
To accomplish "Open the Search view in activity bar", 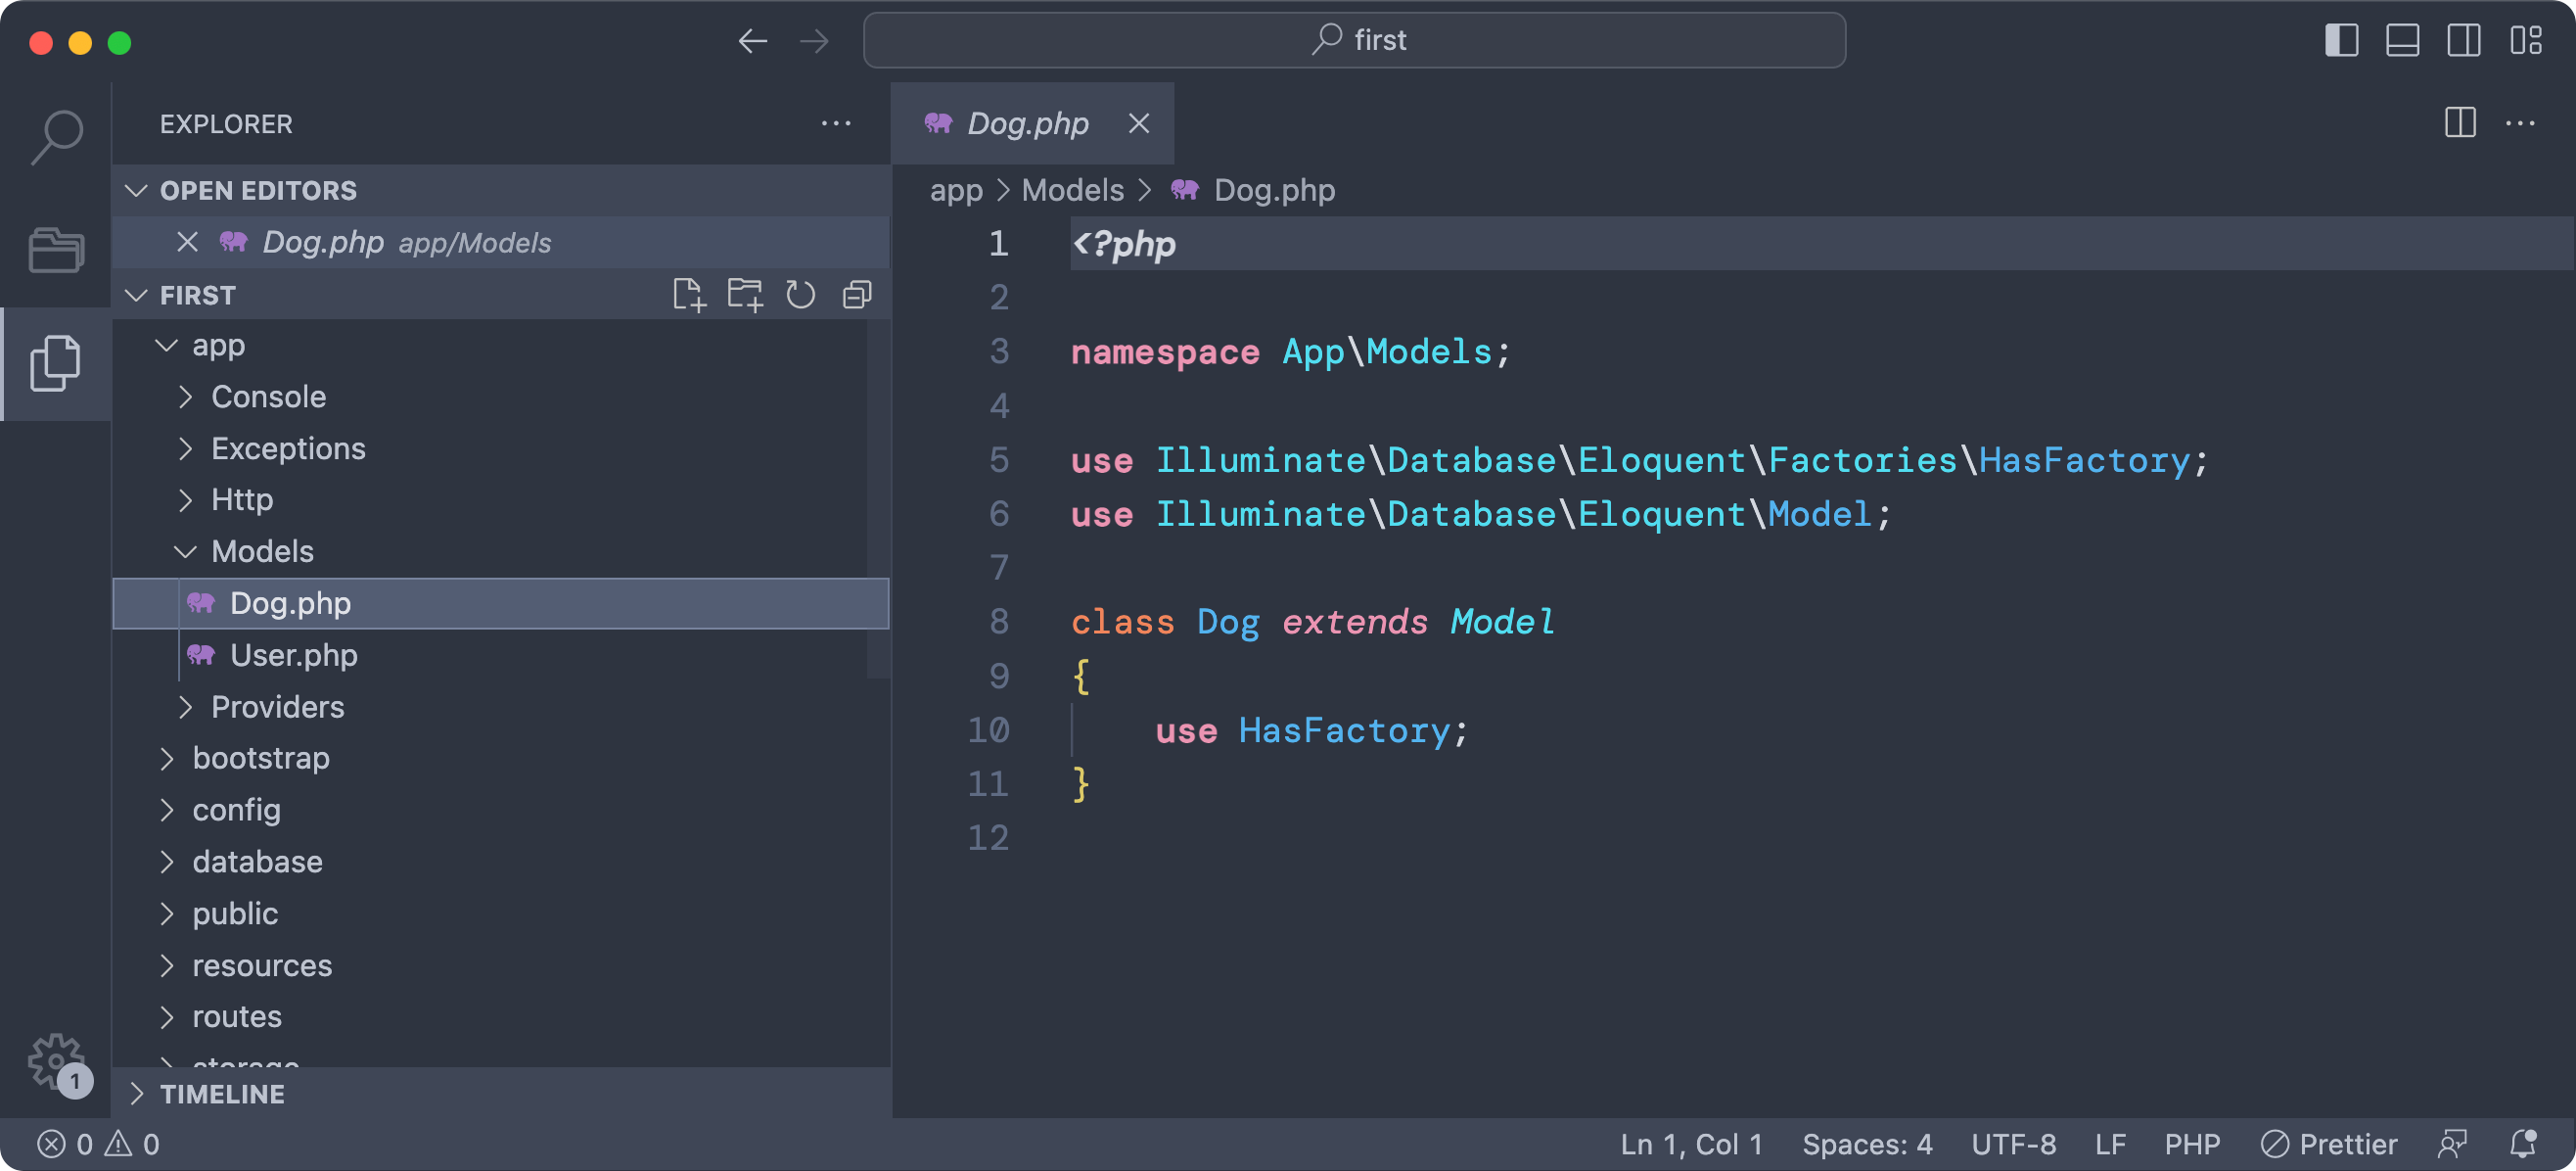I will (56, 135).
